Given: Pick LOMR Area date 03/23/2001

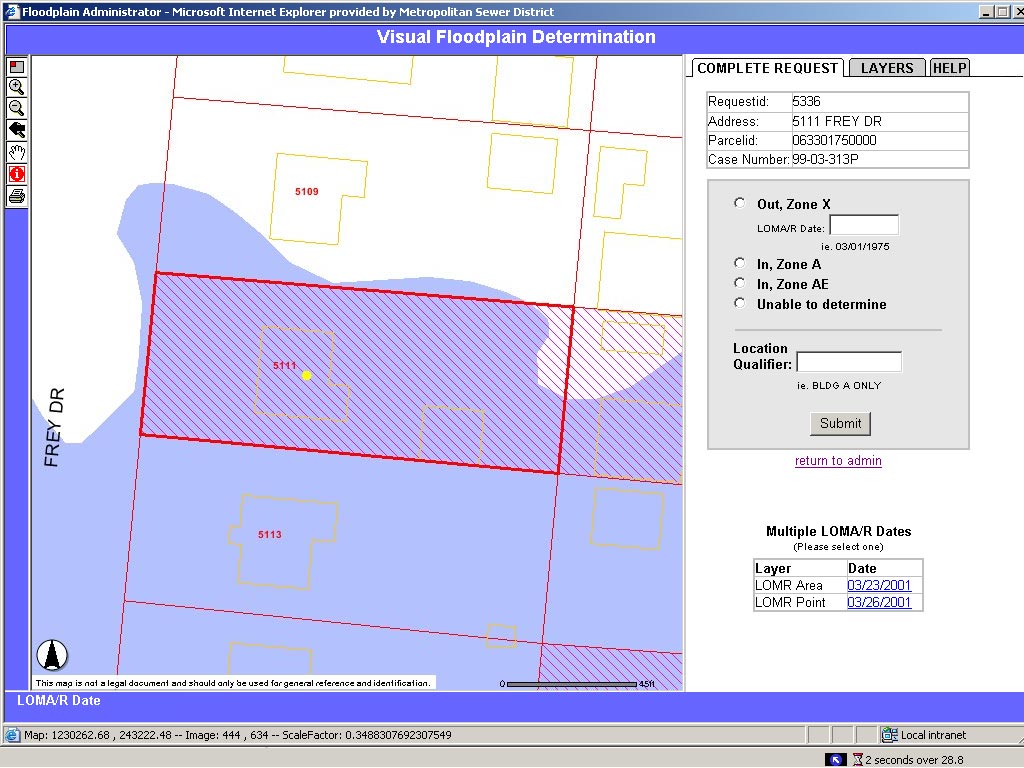Looking at the screenshot, I should [x=879, y=585].
